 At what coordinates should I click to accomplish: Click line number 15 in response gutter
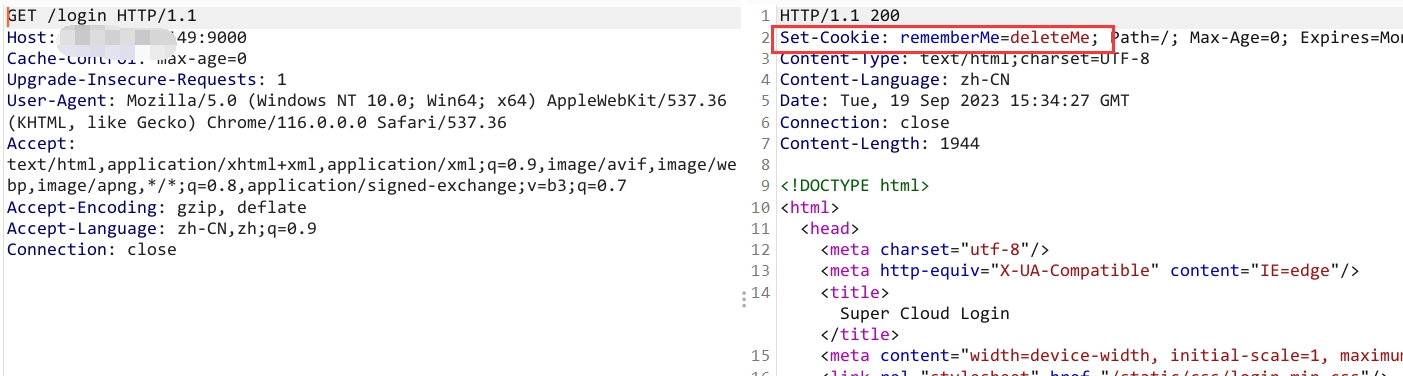click(x=761, y=356)
